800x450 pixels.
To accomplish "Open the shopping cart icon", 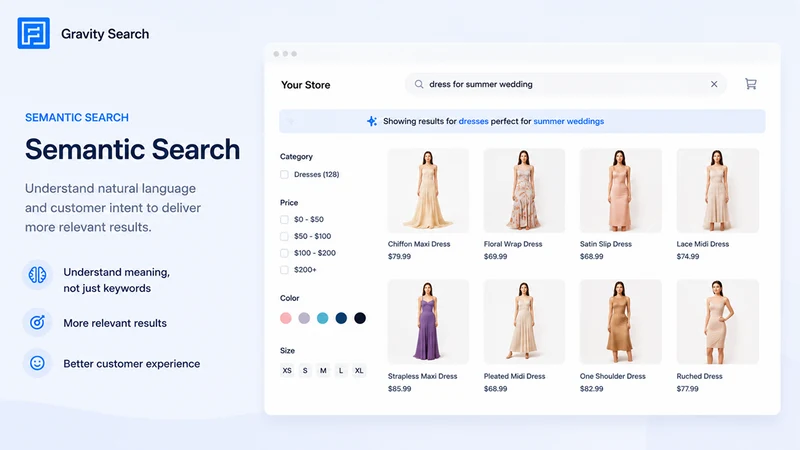I will (751, 84).
